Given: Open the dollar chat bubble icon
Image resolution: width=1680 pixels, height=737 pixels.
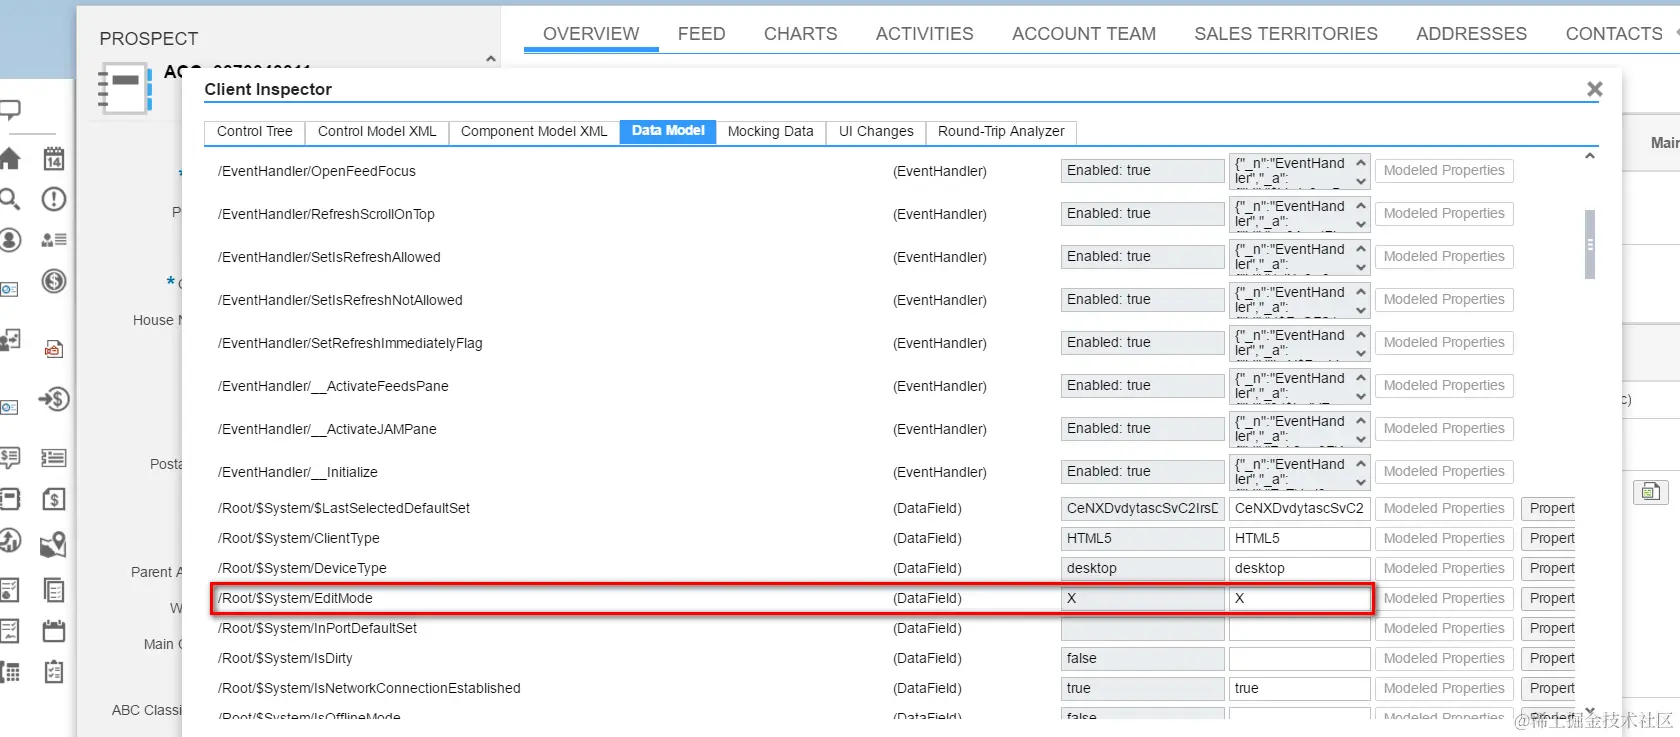Looking at the screenshot, I should click(x=9, y=458).
